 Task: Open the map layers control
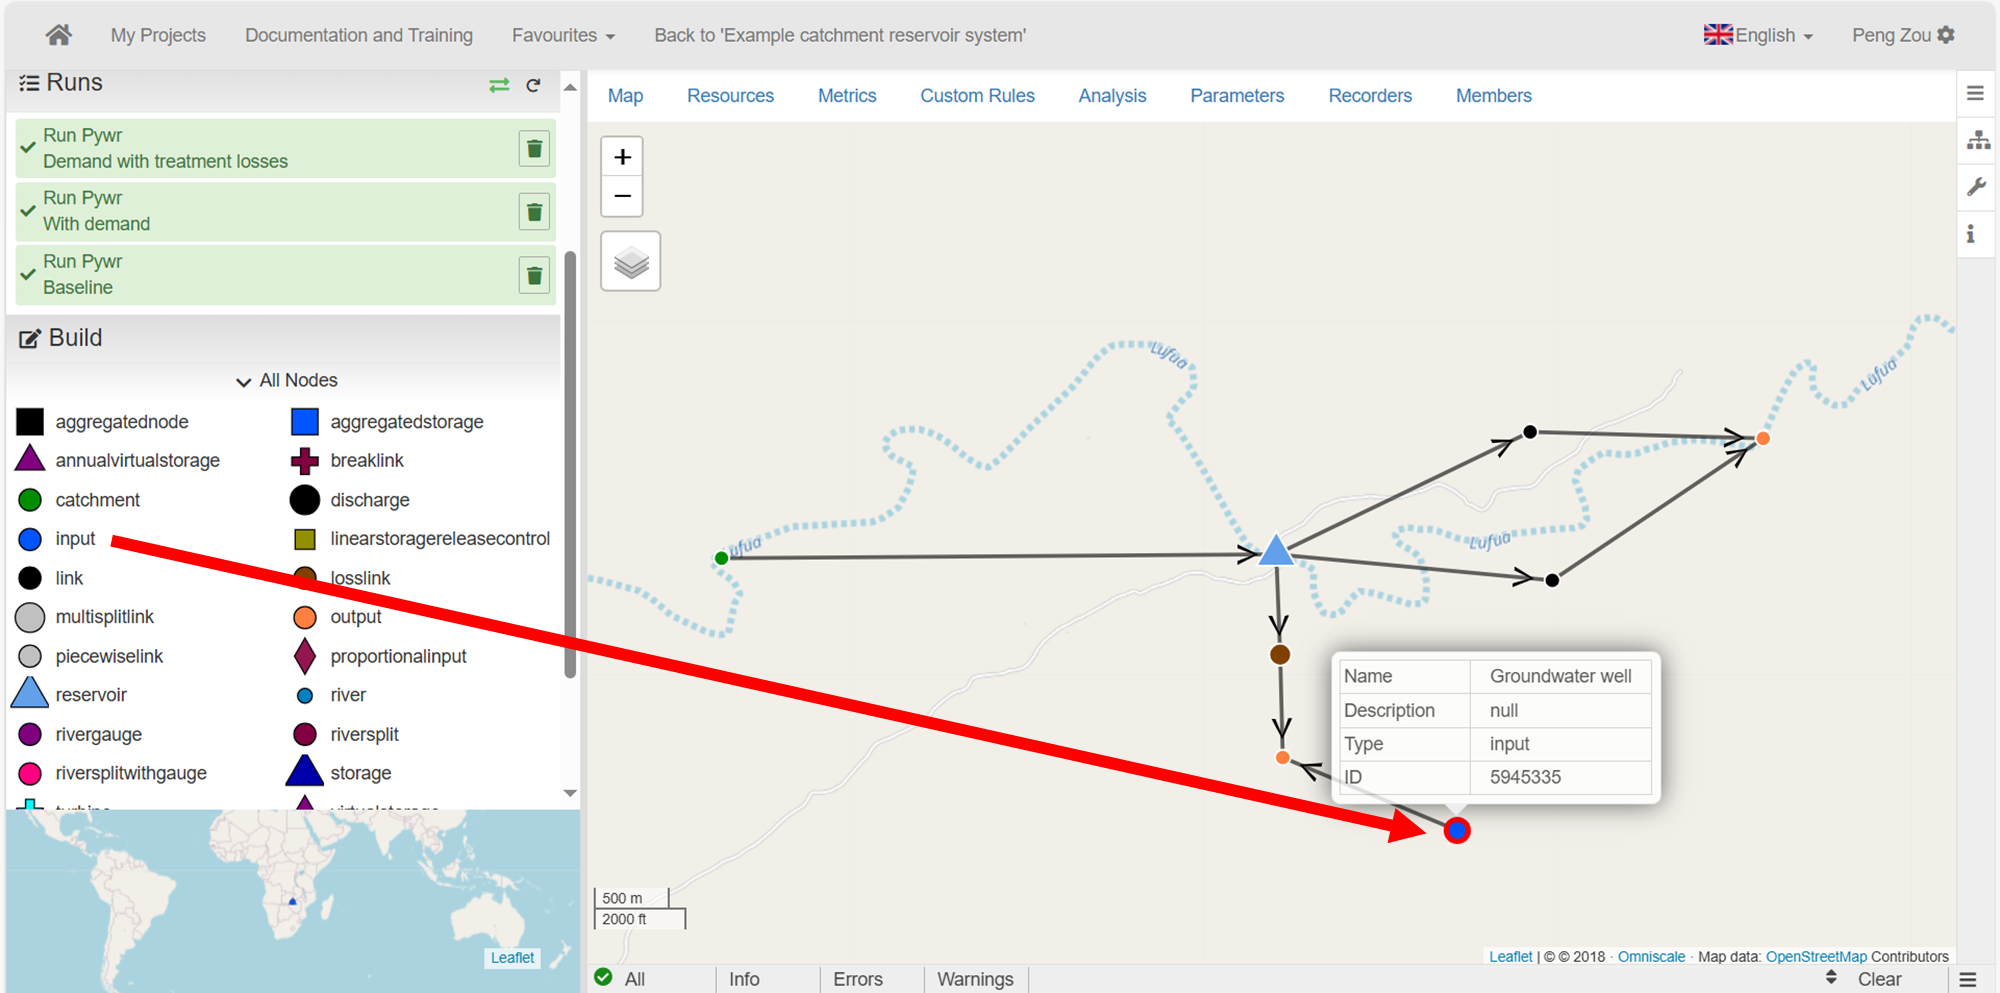click(630, 262)
